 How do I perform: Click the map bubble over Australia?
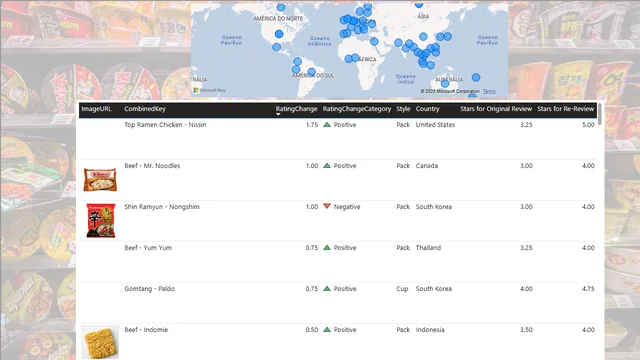[x=445, y=84]
